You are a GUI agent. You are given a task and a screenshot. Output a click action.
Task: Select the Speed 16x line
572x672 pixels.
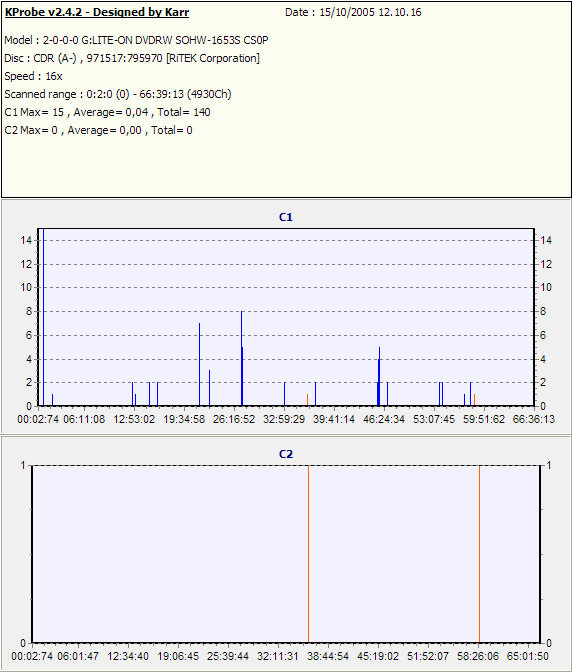(33, 76)
